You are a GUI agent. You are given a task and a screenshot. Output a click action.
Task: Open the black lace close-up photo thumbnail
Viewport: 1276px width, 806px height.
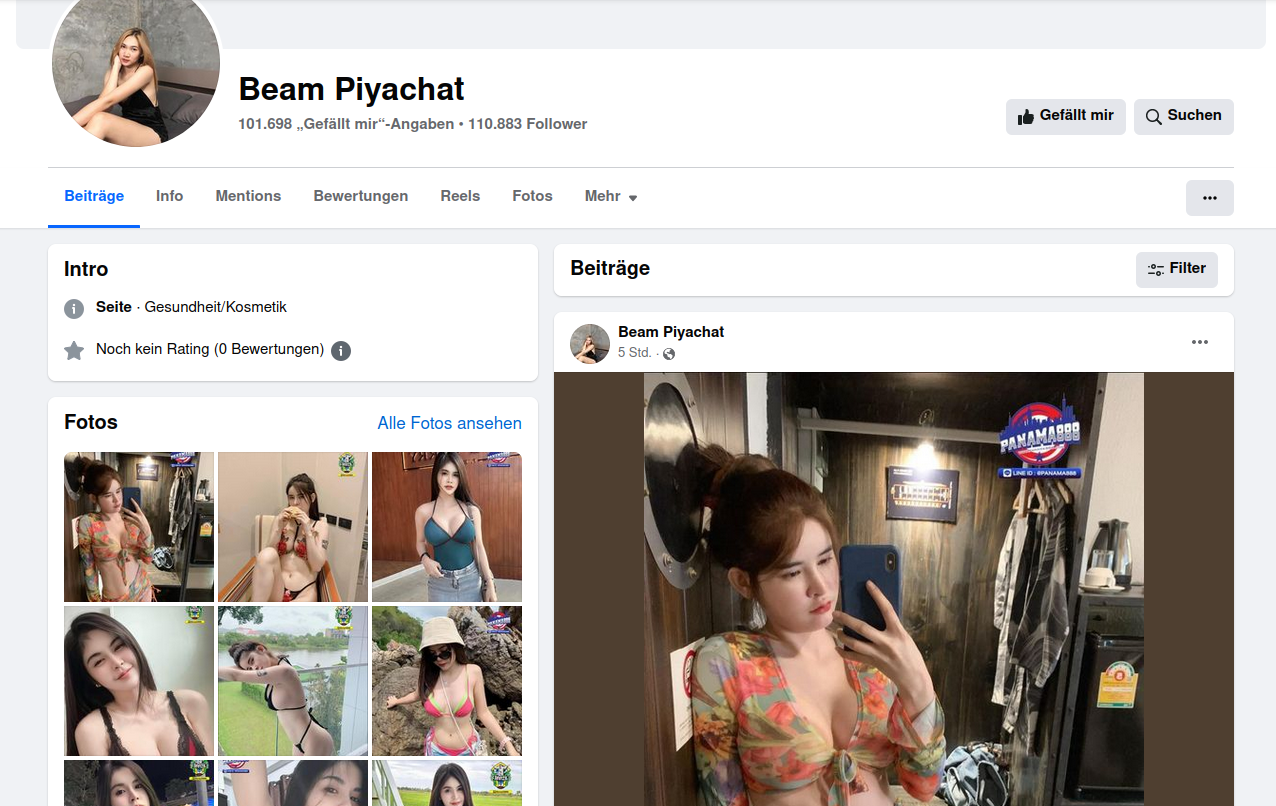(x=139, y=681)
